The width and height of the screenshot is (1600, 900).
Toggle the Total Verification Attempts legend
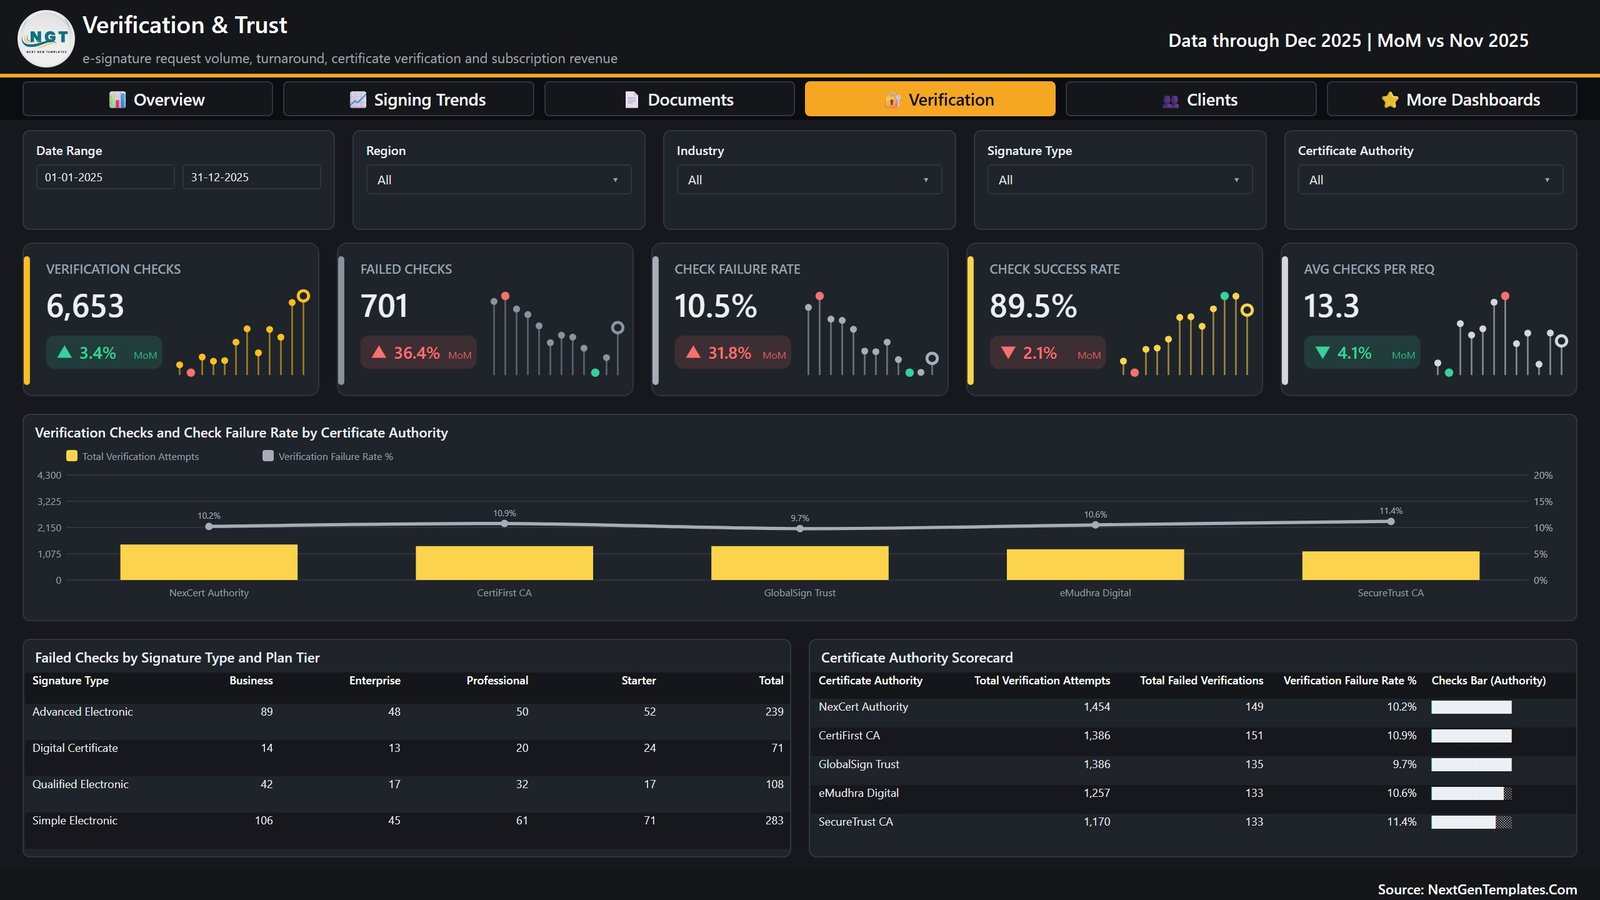click(132, 456)
